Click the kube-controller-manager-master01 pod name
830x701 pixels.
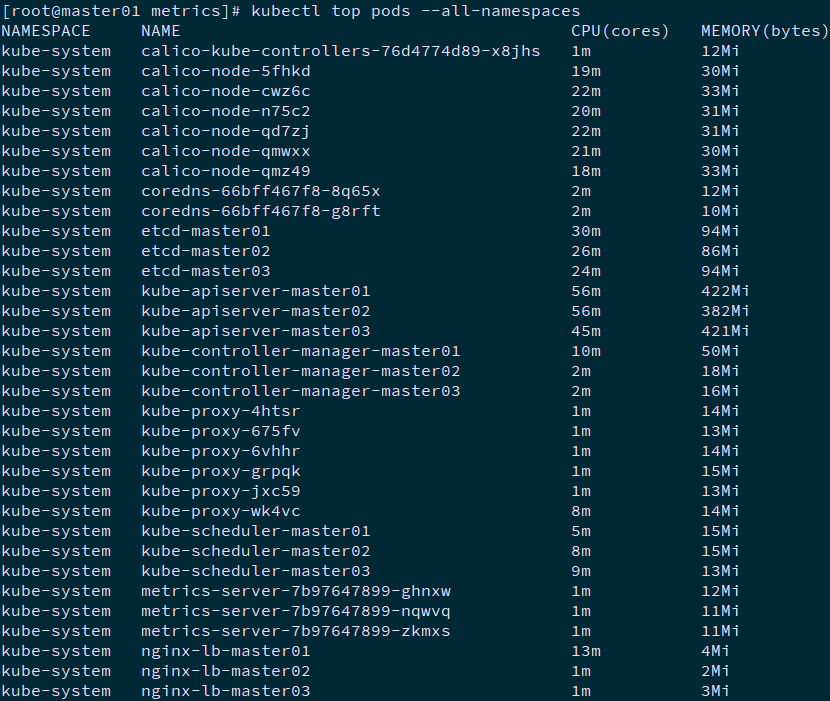click(300, 351)
